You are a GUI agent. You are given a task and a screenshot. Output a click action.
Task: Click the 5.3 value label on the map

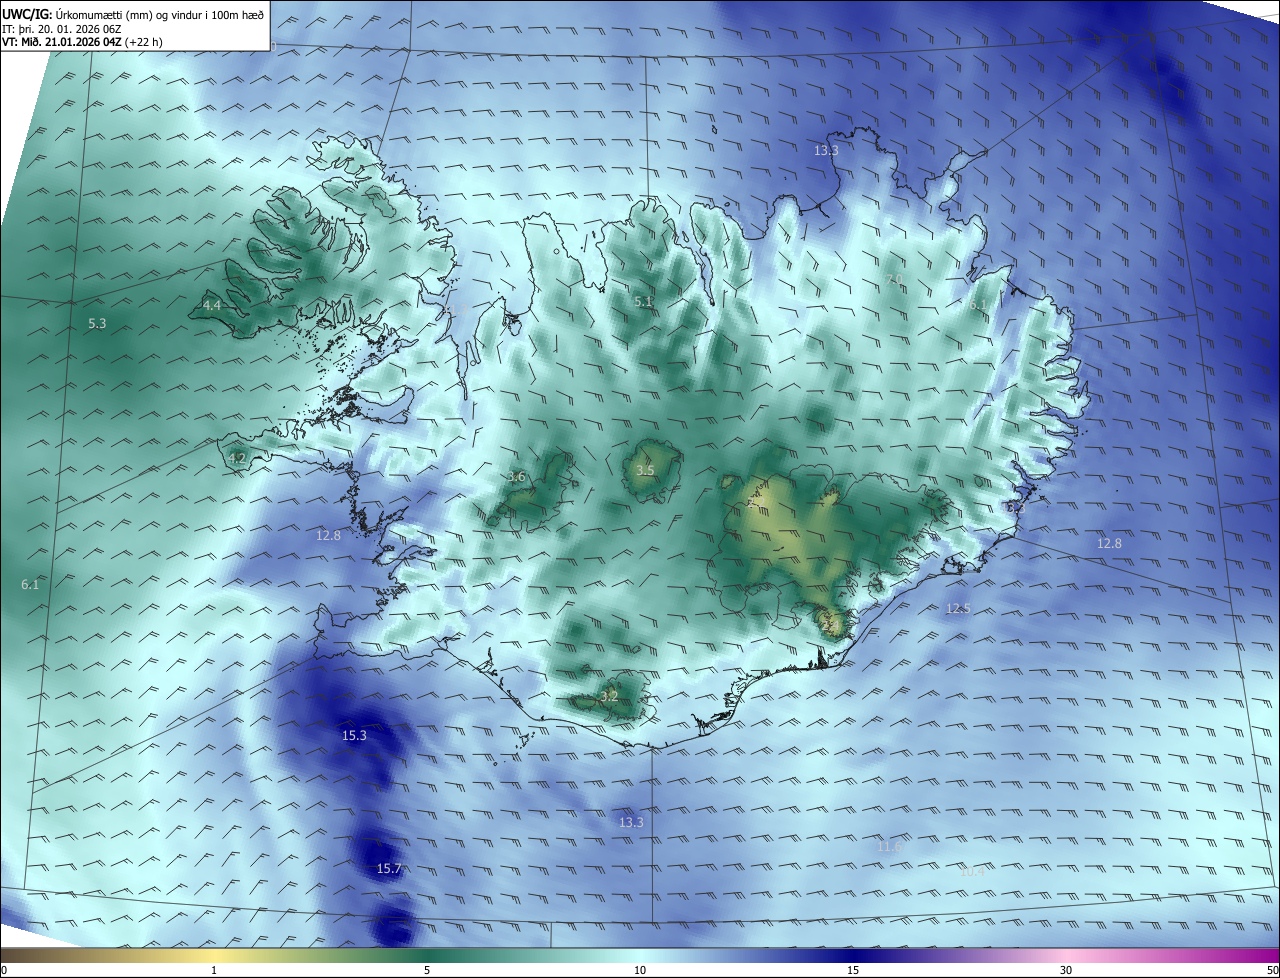(97, 323)
